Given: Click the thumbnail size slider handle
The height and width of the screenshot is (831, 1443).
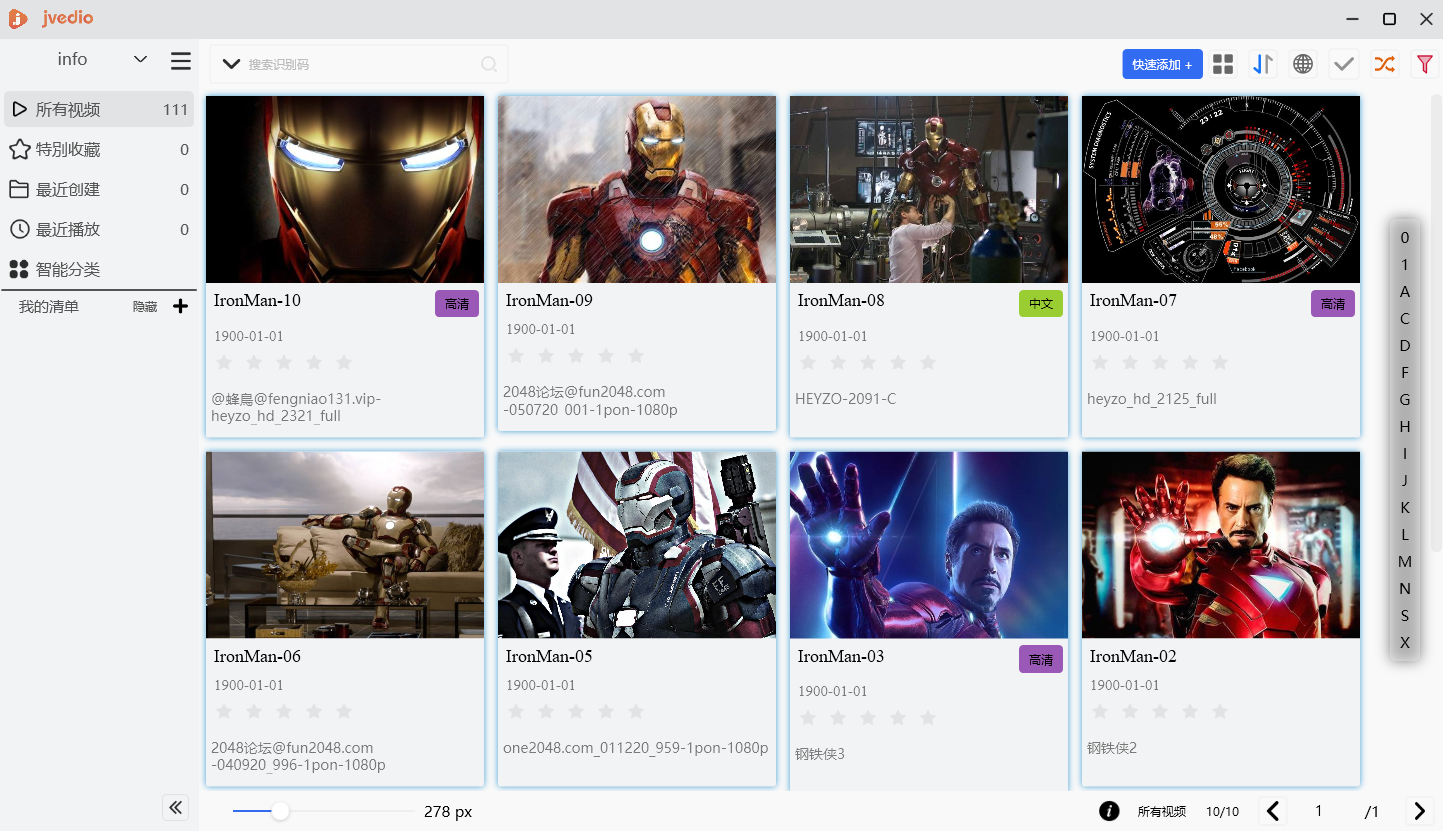Looking at the screenshot, I should (x=281, y=811).
